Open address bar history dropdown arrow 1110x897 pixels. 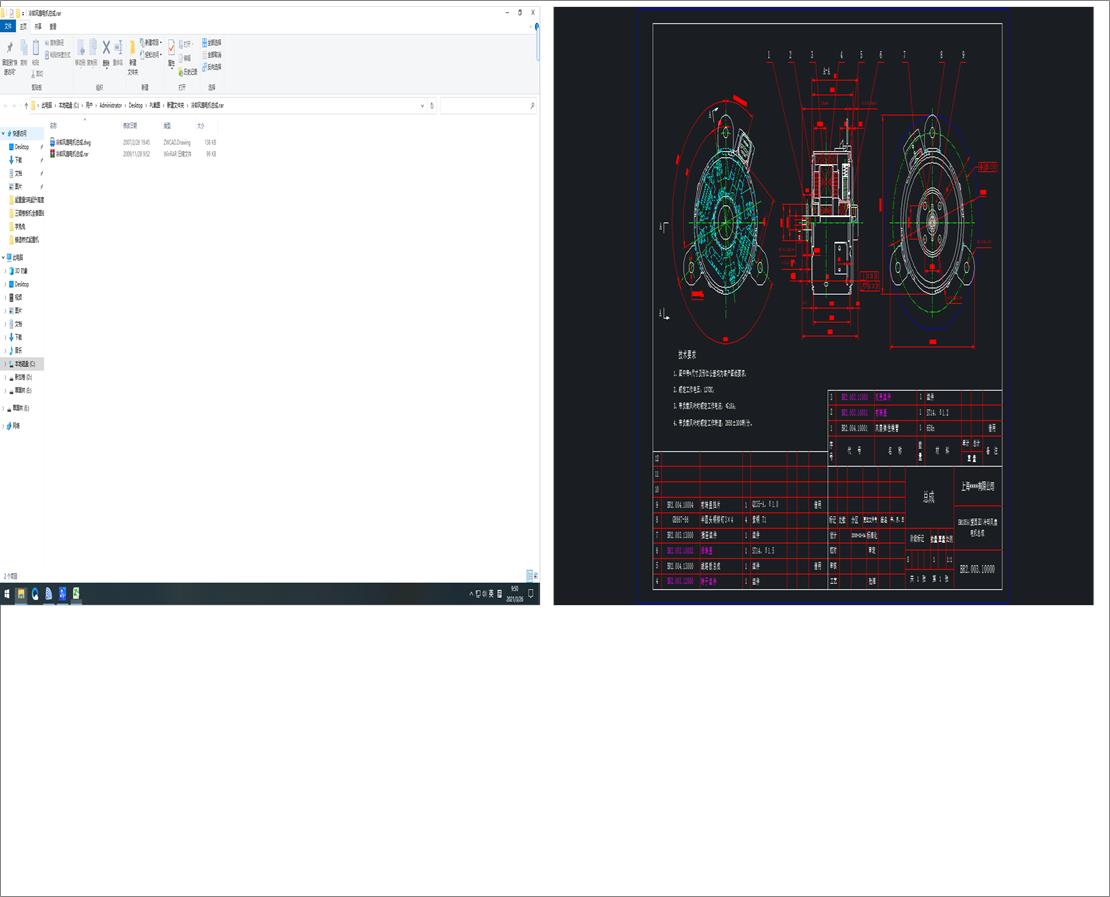tap(423, 105)
